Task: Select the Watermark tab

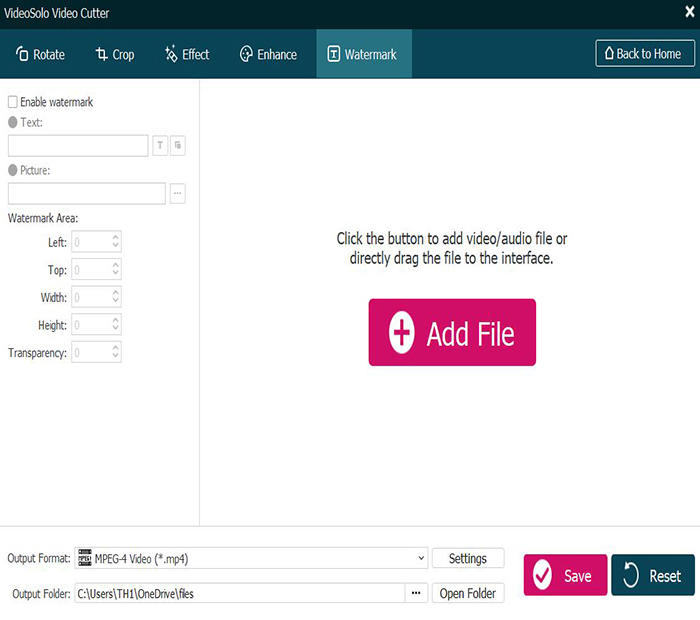Action: (x=363, y=54)
